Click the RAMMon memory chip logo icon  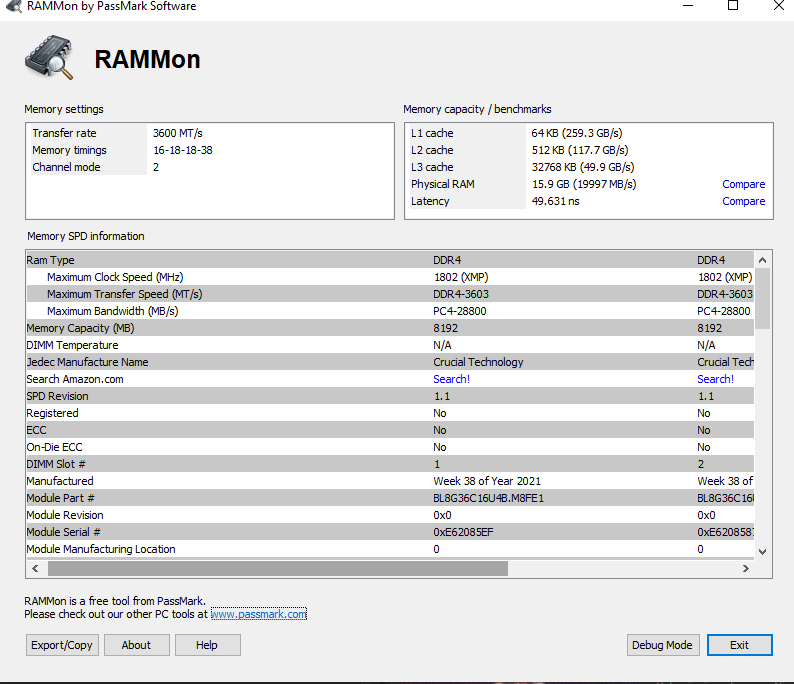coord(49,57)
